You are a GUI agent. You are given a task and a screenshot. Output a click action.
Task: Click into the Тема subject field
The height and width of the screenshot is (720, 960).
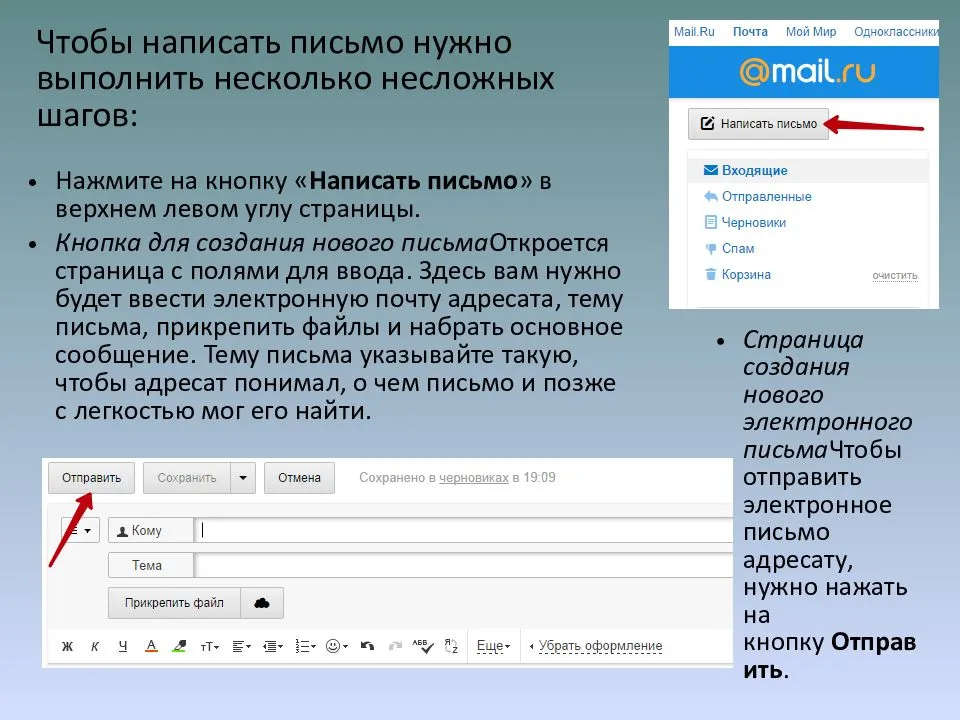[463, 565]
